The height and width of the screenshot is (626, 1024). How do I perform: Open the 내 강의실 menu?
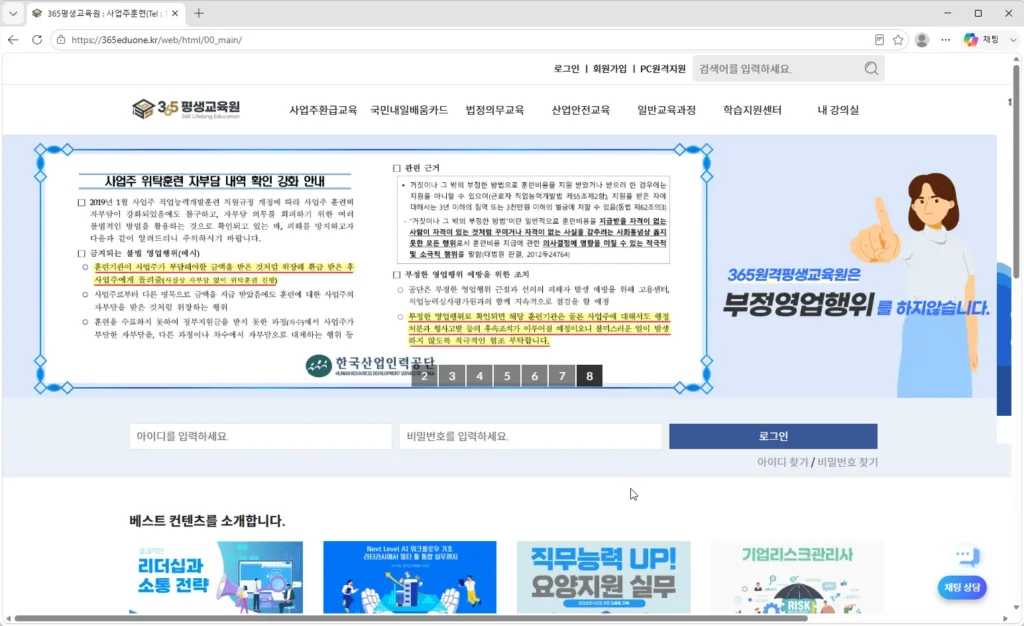point(838,110)
